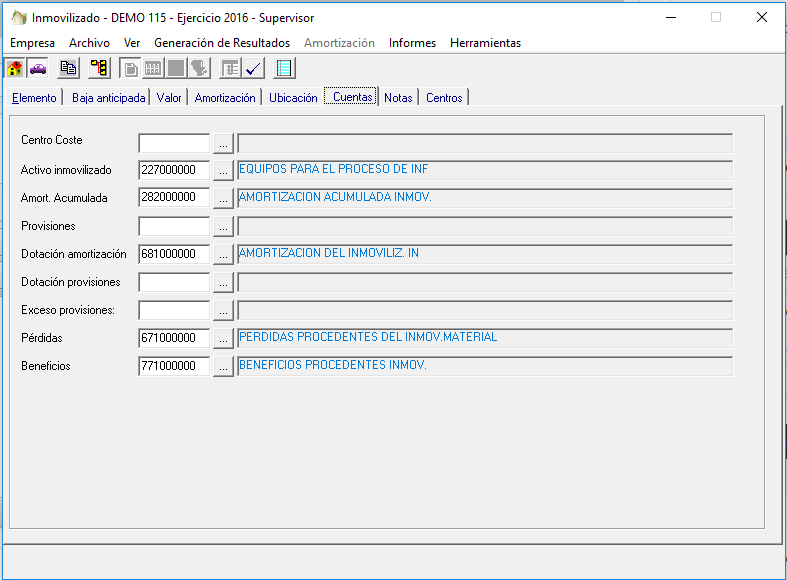The image size is (787, 580).
Task: Click the greyed hand toolbar icon
Action: click(199, 68)
